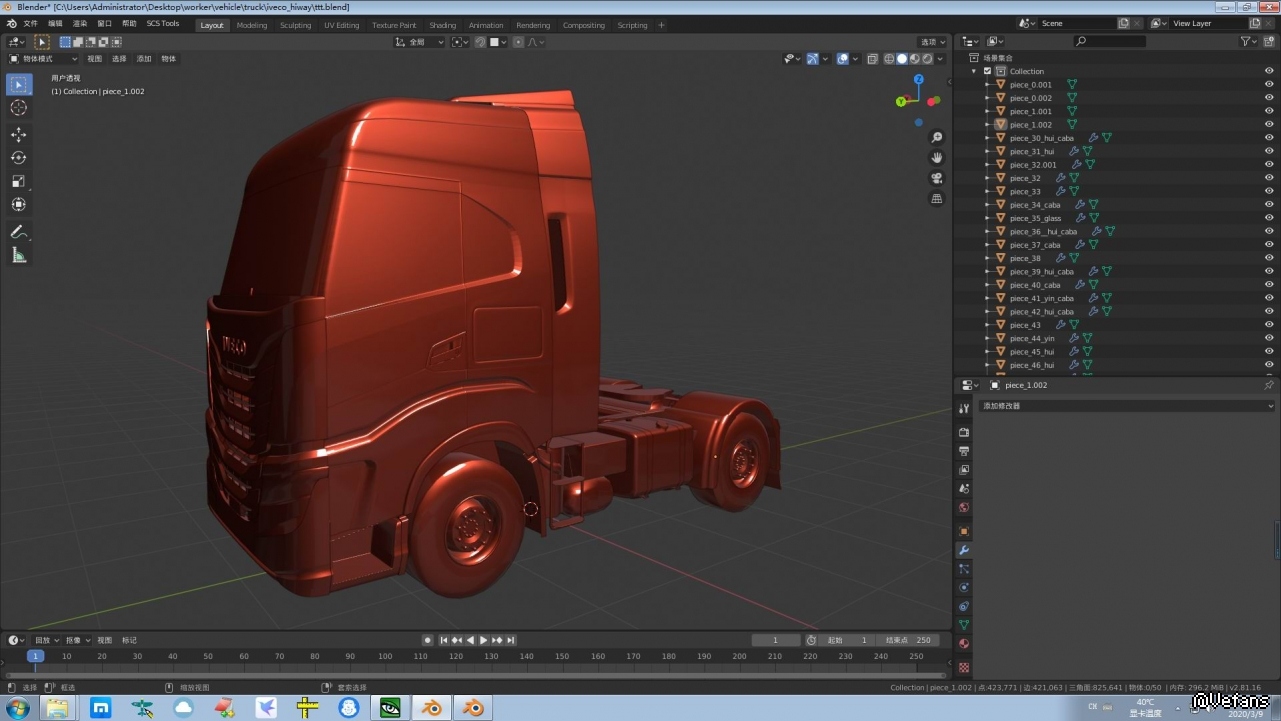Expand the piece_30_hui_caba tree item
1281x721 pixels.
987,138
